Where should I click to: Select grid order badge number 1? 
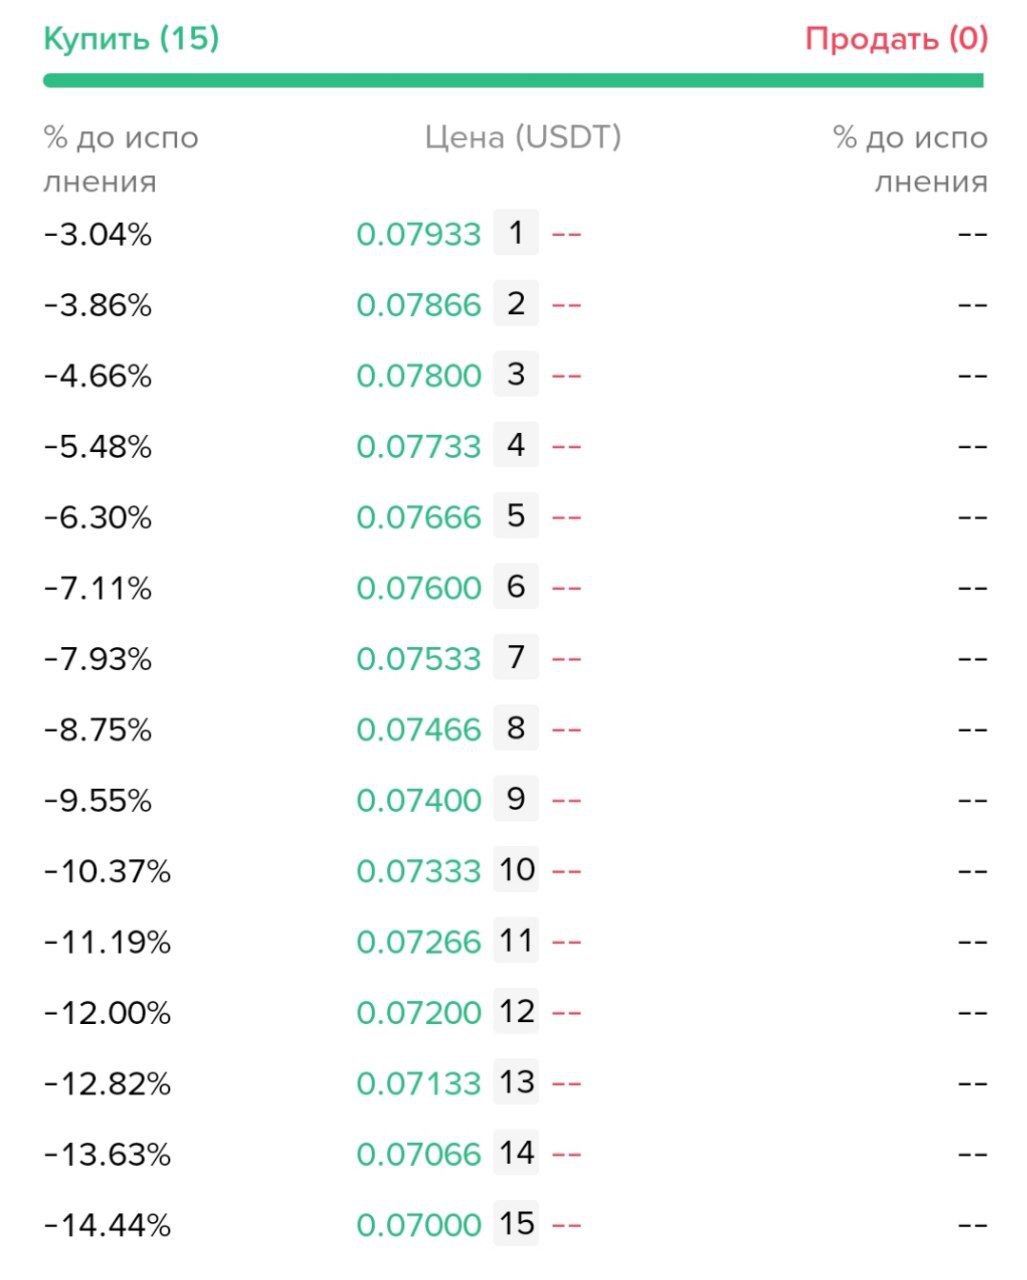[516, 233]
